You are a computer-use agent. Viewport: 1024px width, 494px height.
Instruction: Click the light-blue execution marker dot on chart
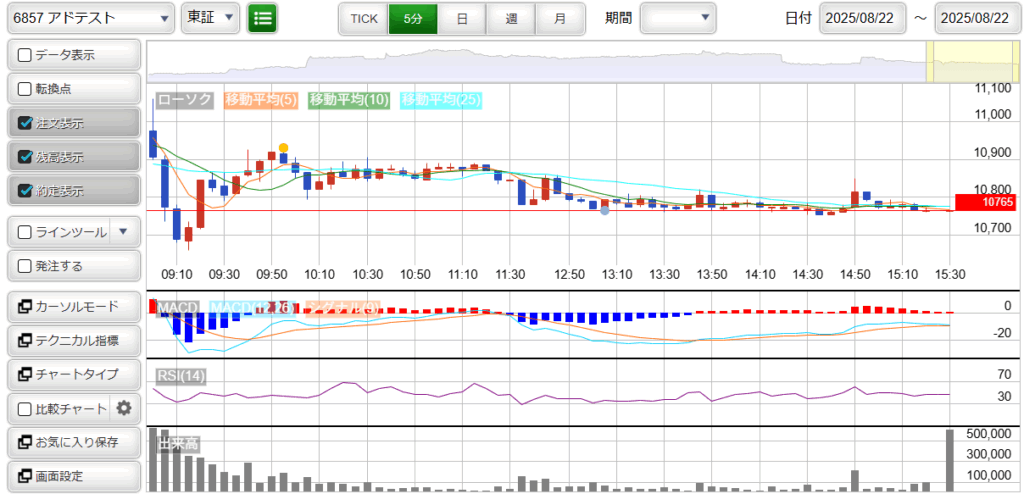click(605, 210)
